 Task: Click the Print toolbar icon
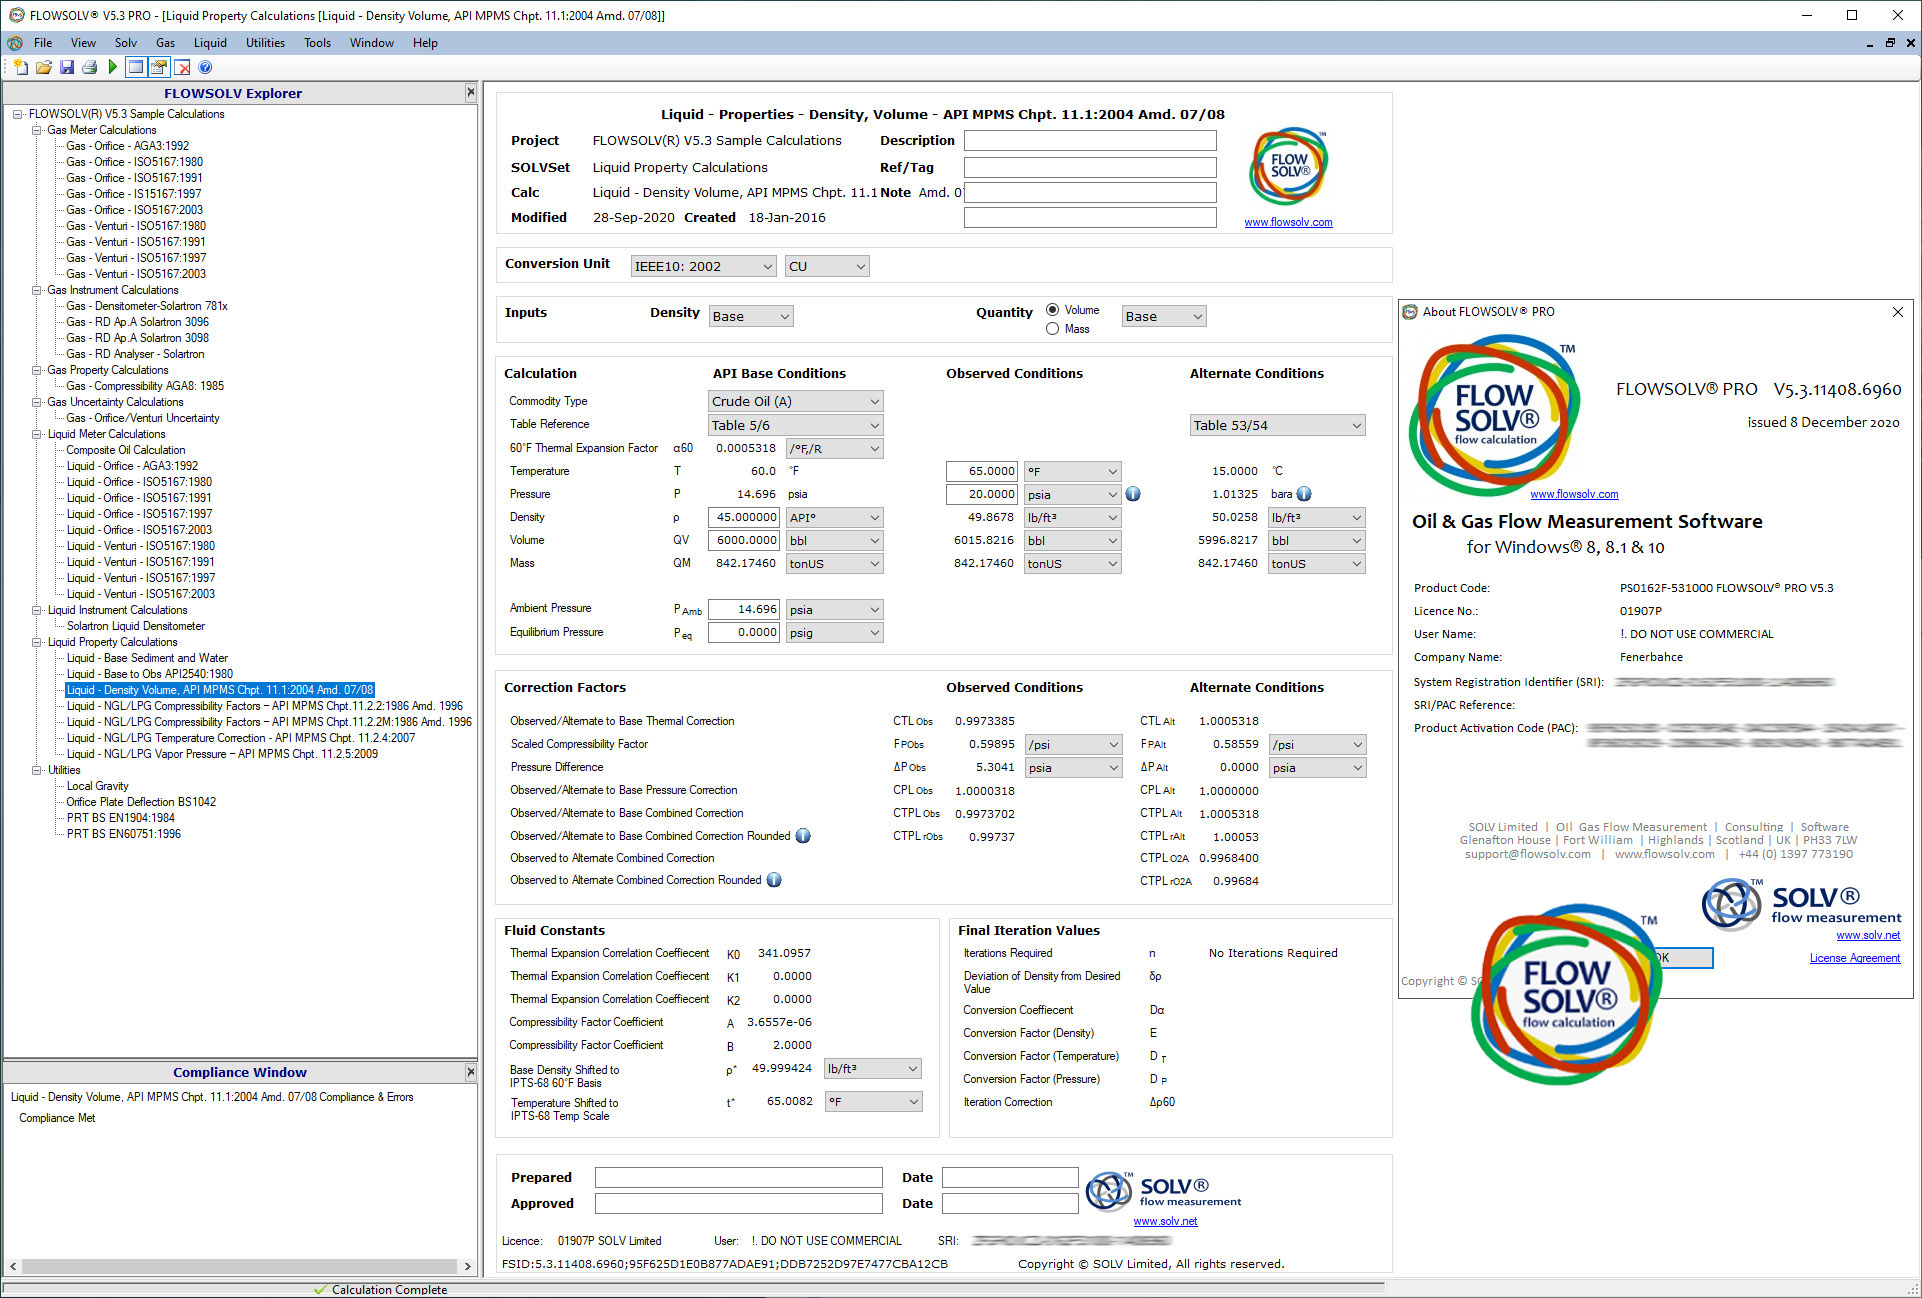[89, 67]
